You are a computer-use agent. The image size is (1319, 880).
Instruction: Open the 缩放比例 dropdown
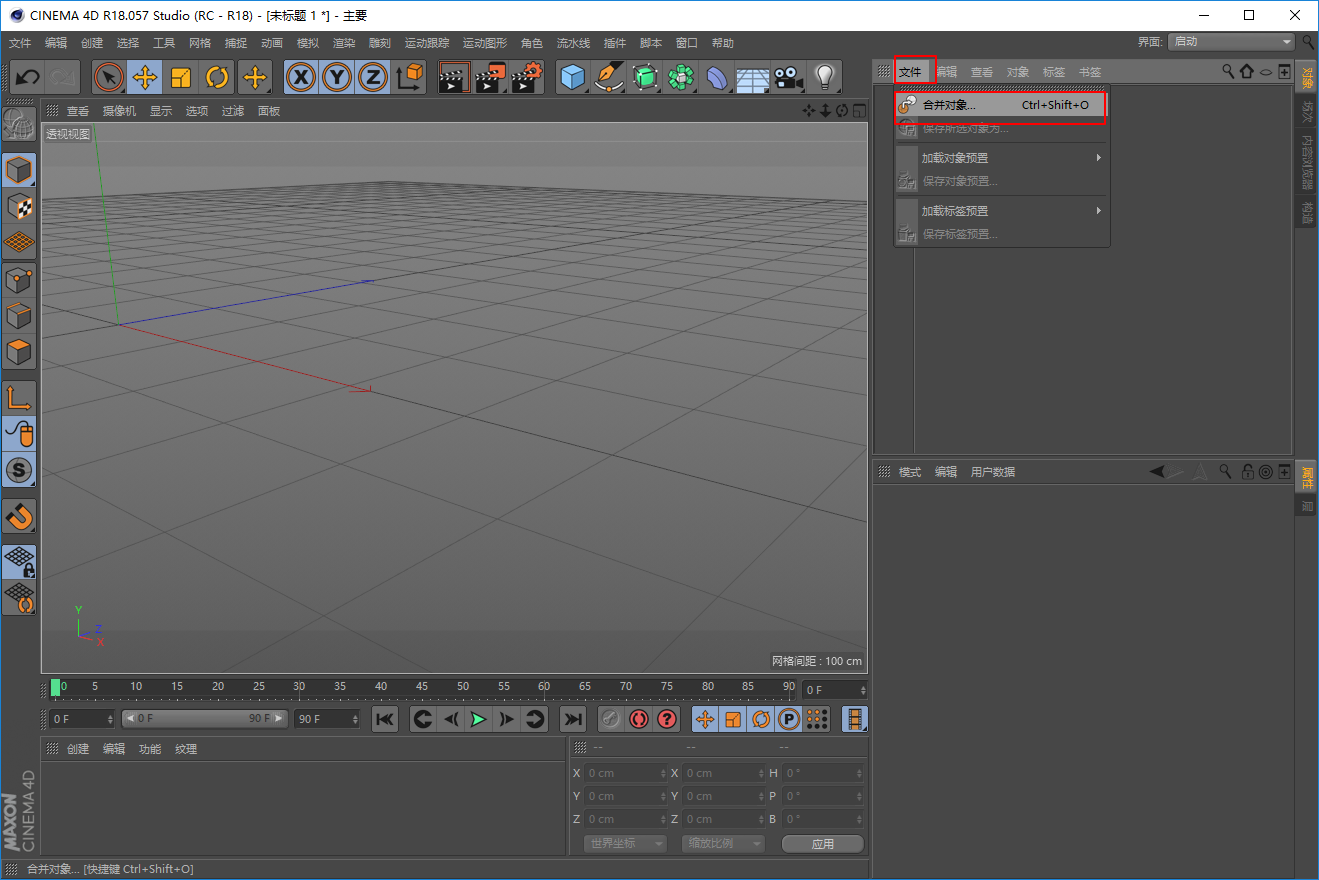[x=723, y=843]
